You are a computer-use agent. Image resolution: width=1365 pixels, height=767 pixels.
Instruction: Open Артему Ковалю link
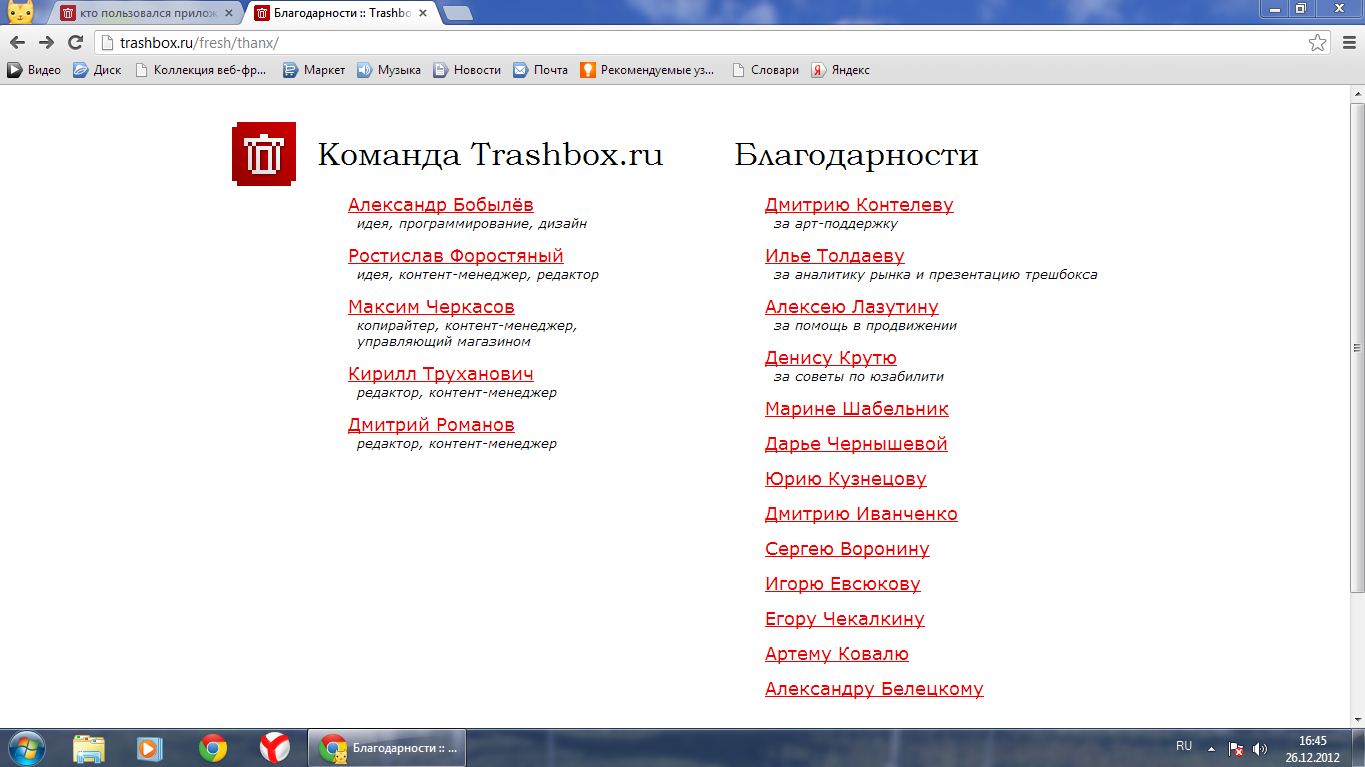[837, 654]
